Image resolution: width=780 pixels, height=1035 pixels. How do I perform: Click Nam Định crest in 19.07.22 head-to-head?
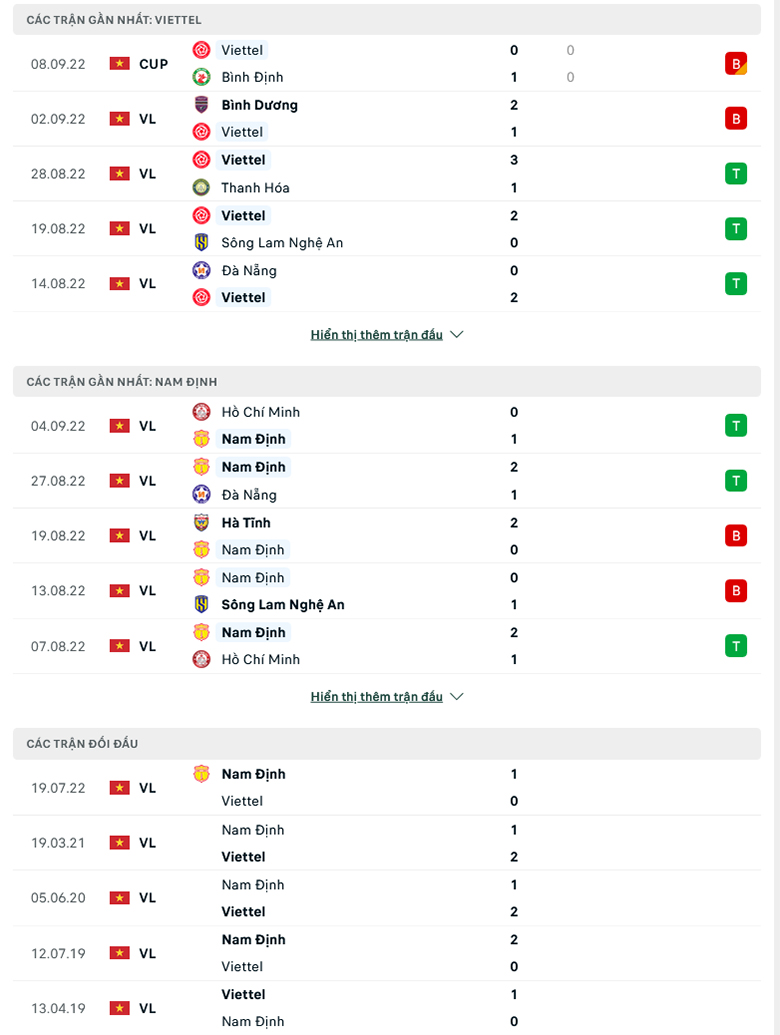pyautogui.click(x=201, y=774)
